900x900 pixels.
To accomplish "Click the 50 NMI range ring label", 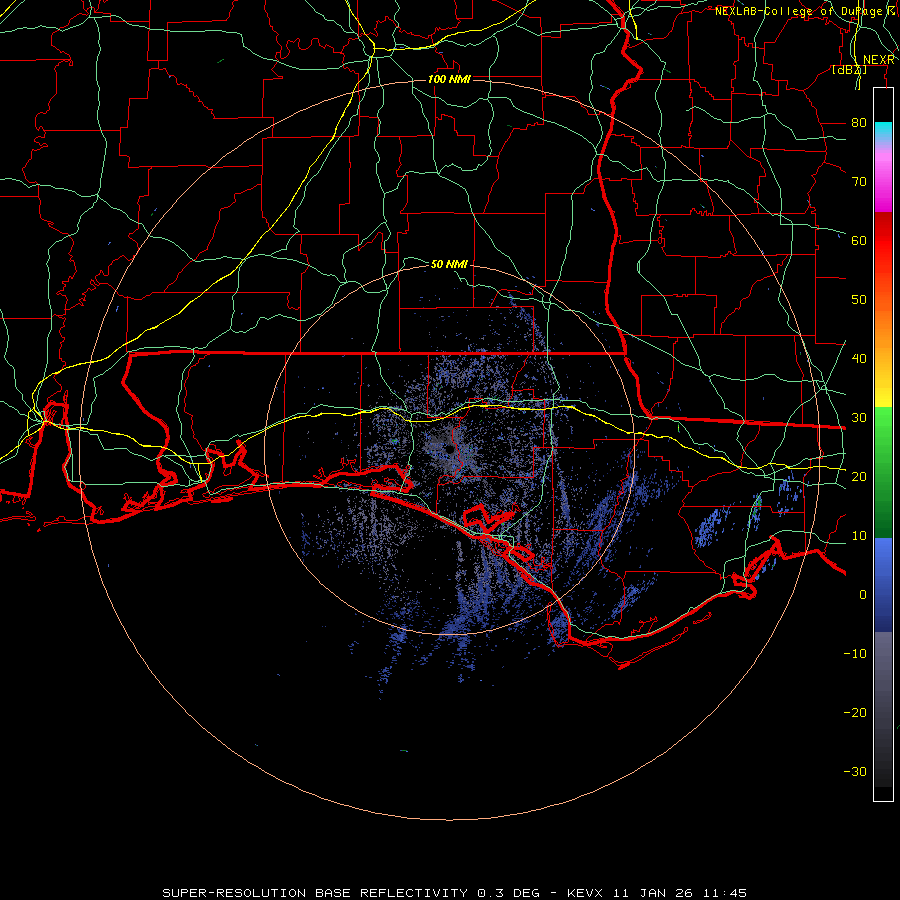I will pyautogui.click(x=449, y=264).
